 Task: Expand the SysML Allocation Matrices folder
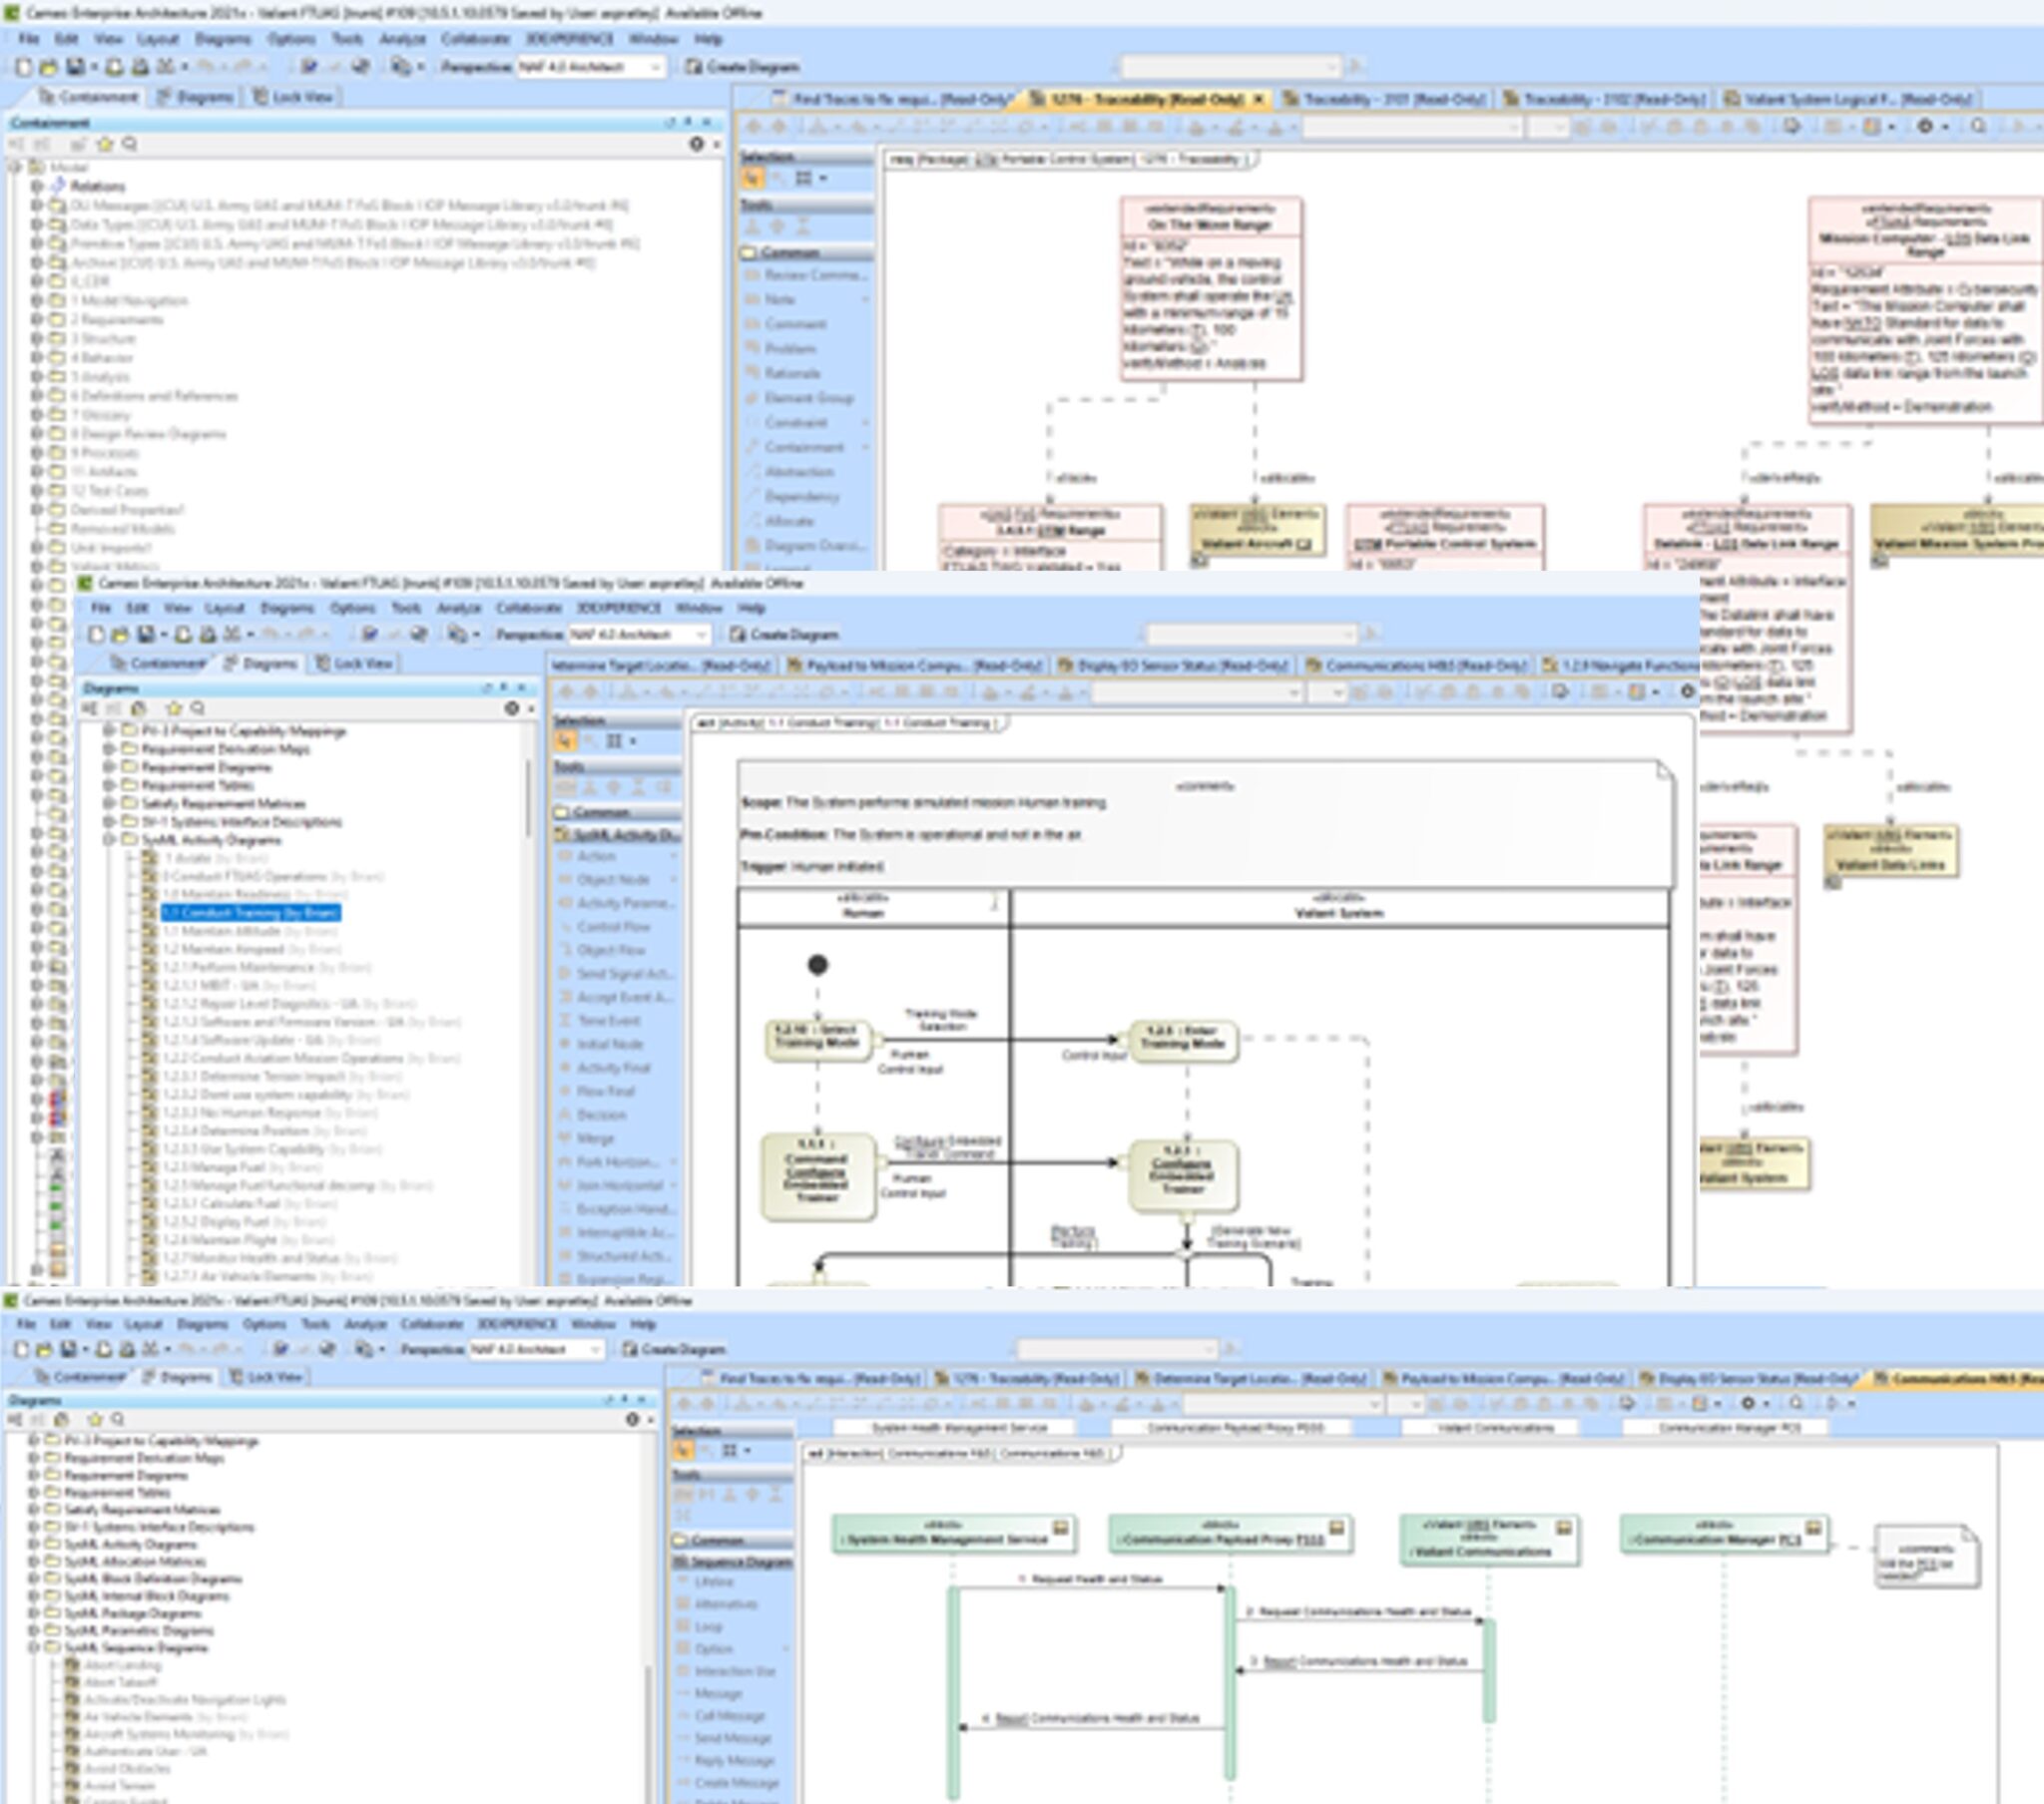[x=33, y=1562]
